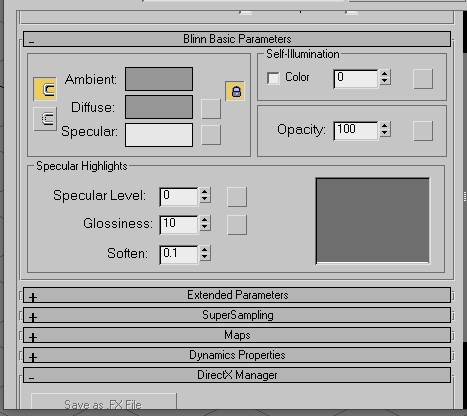
Task: Toggle the Diffuse and Ambient map lock
Action: tap(235, 91)
